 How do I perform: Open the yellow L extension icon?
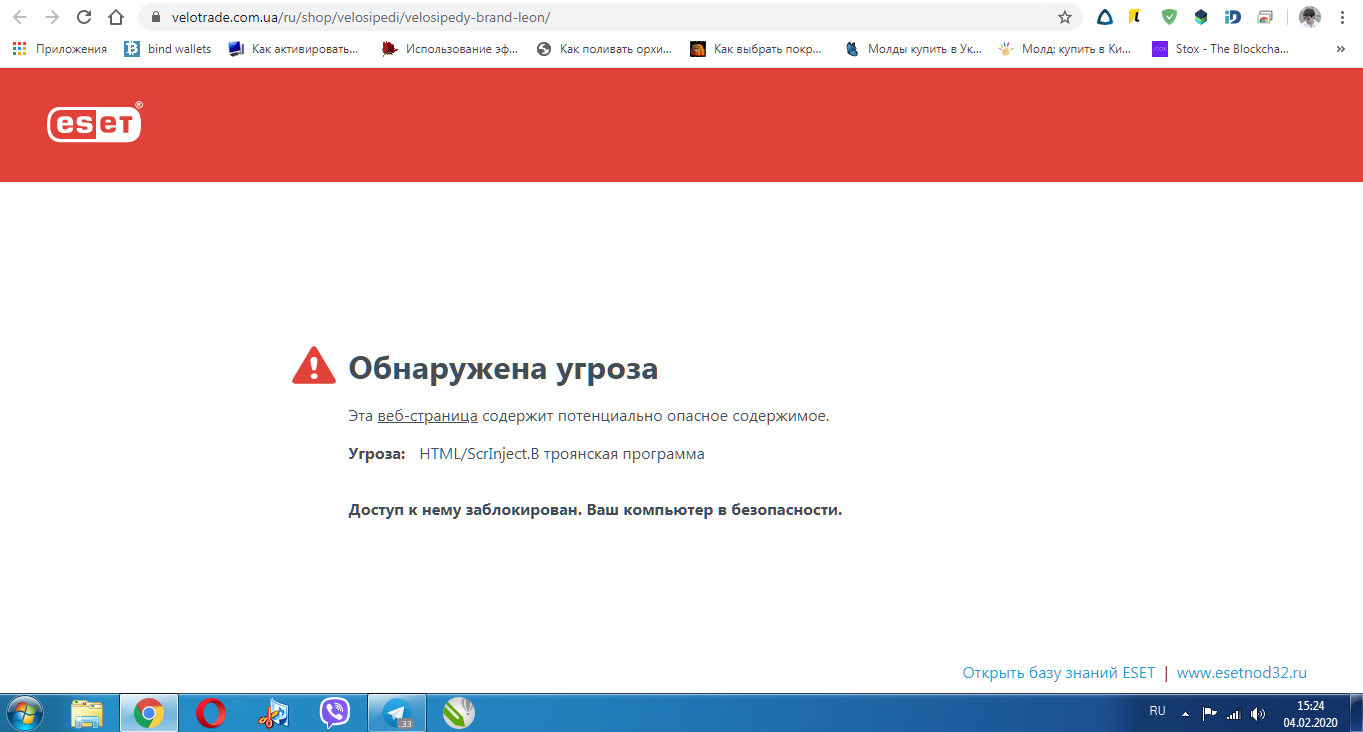coord(1136,17)
